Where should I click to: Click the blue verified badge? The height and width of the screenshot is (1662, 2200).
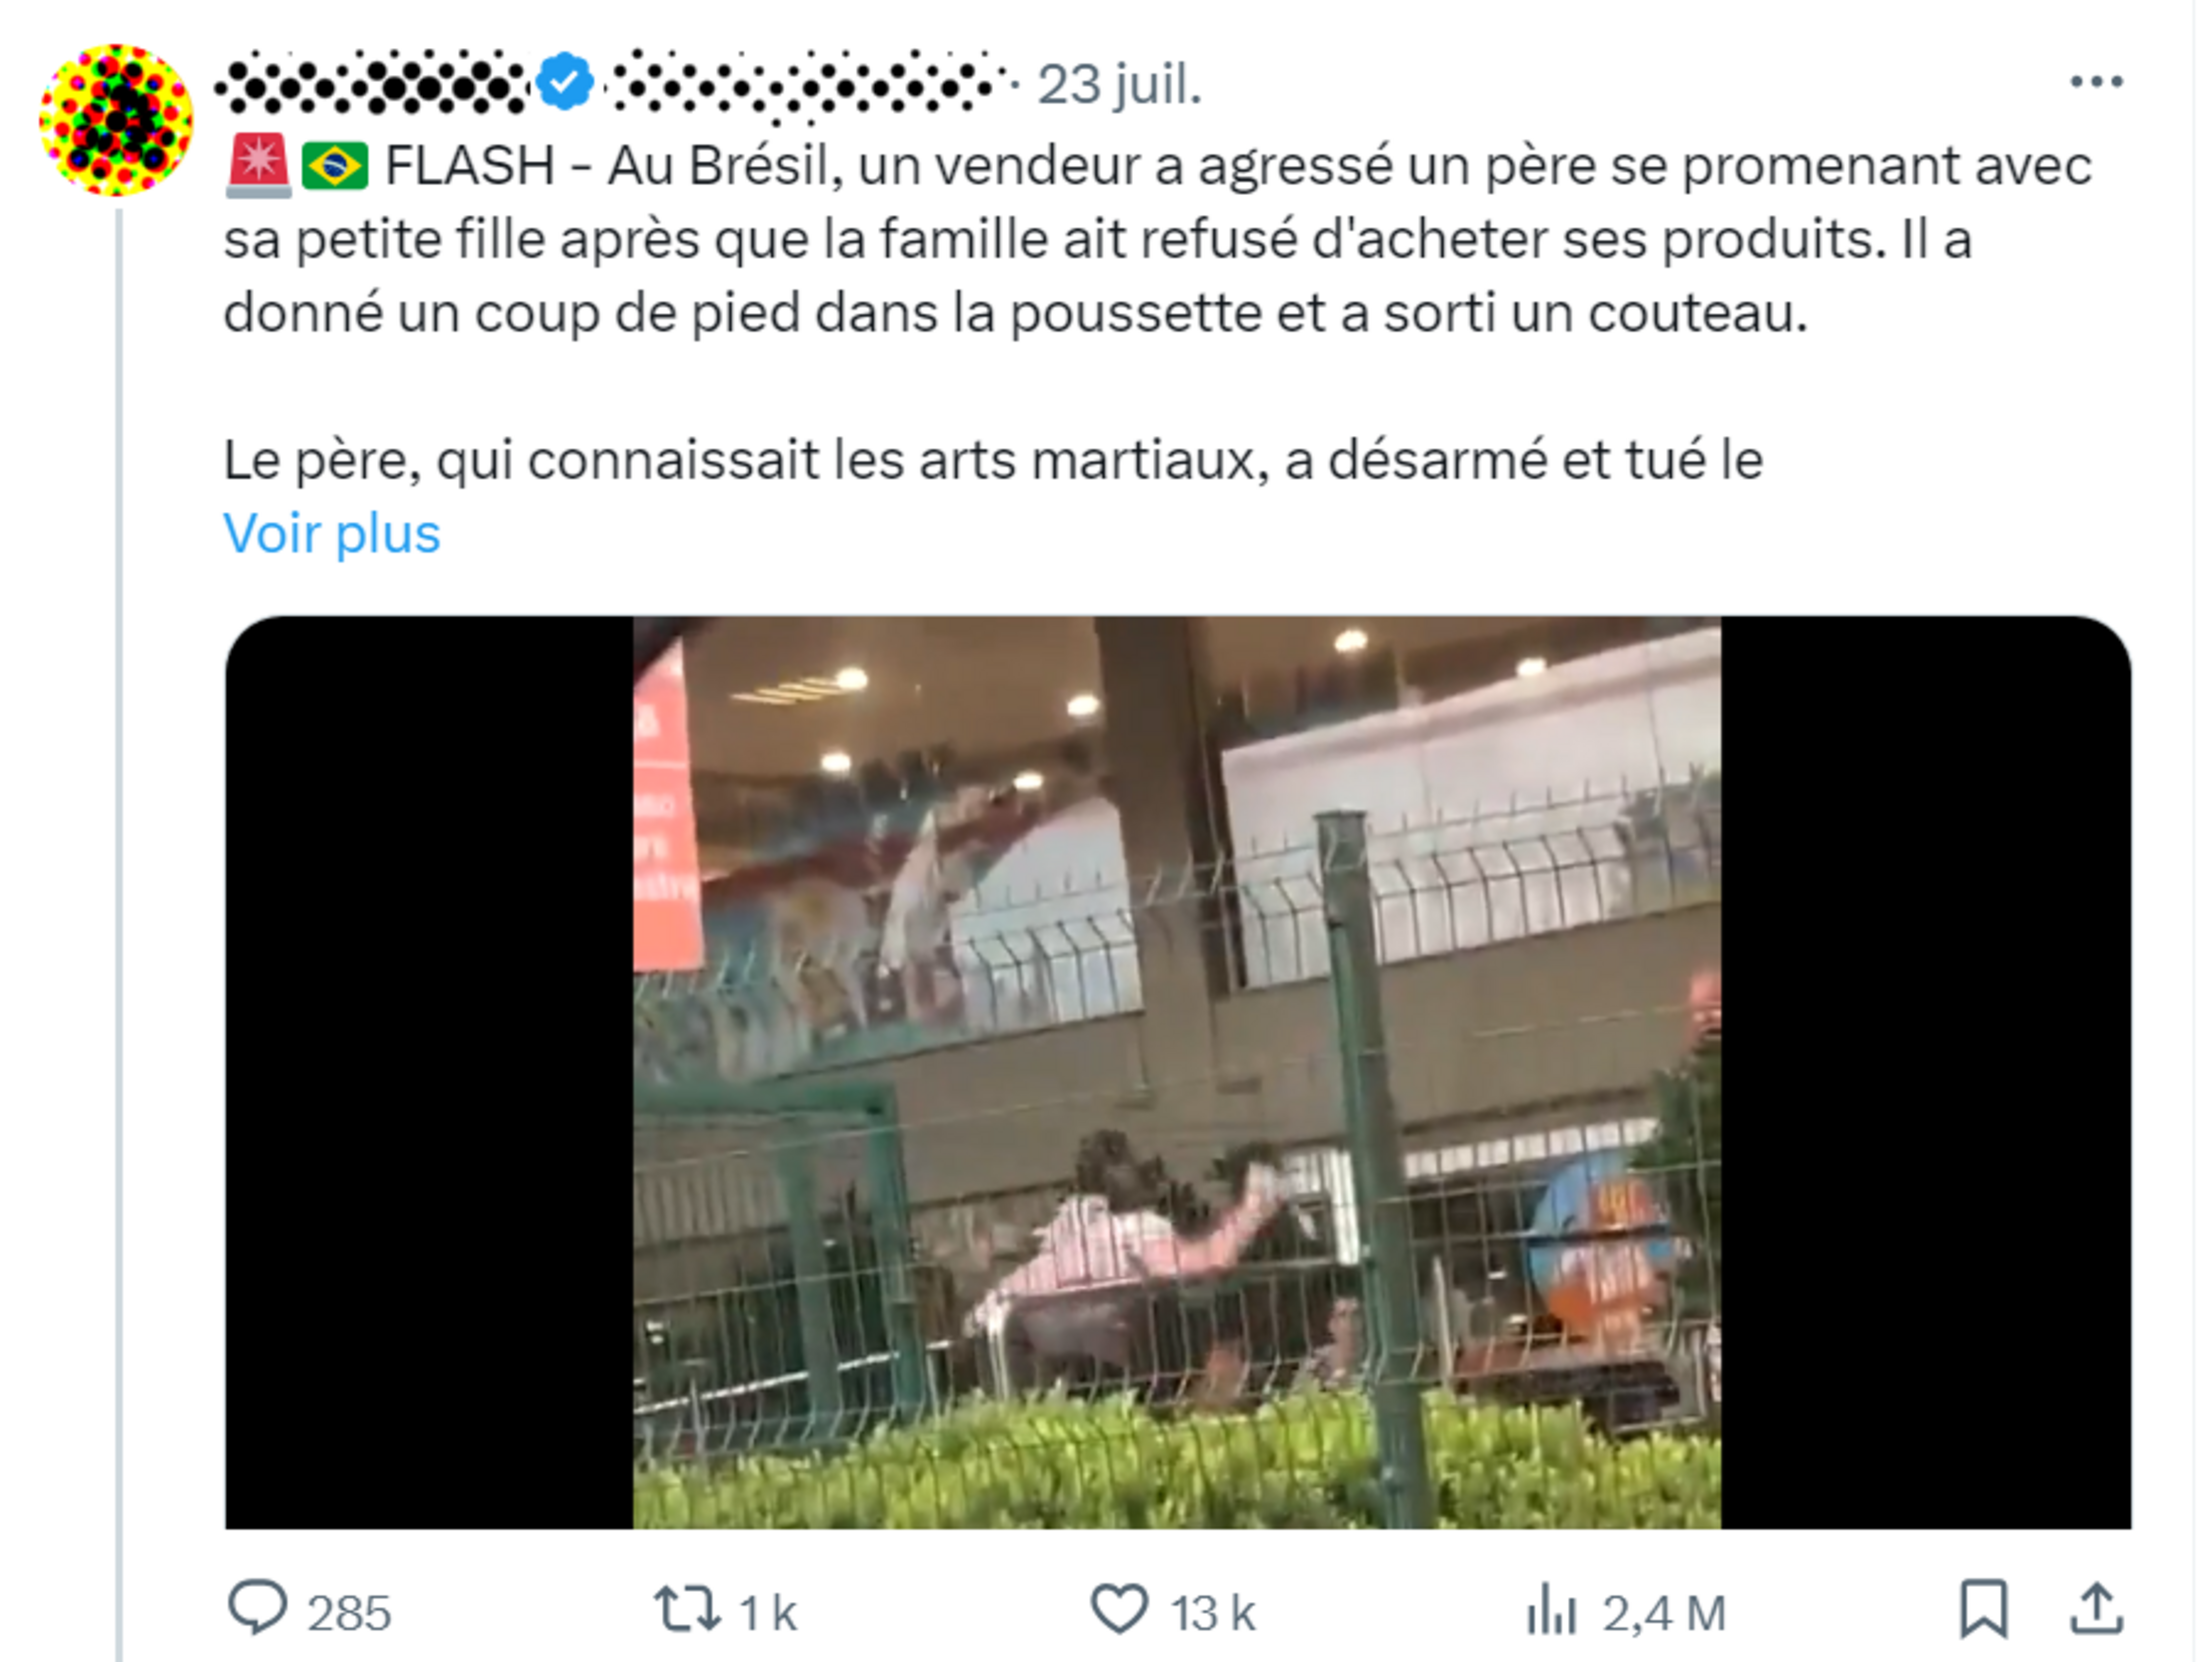pyautogui.click(x=565, y=82)
